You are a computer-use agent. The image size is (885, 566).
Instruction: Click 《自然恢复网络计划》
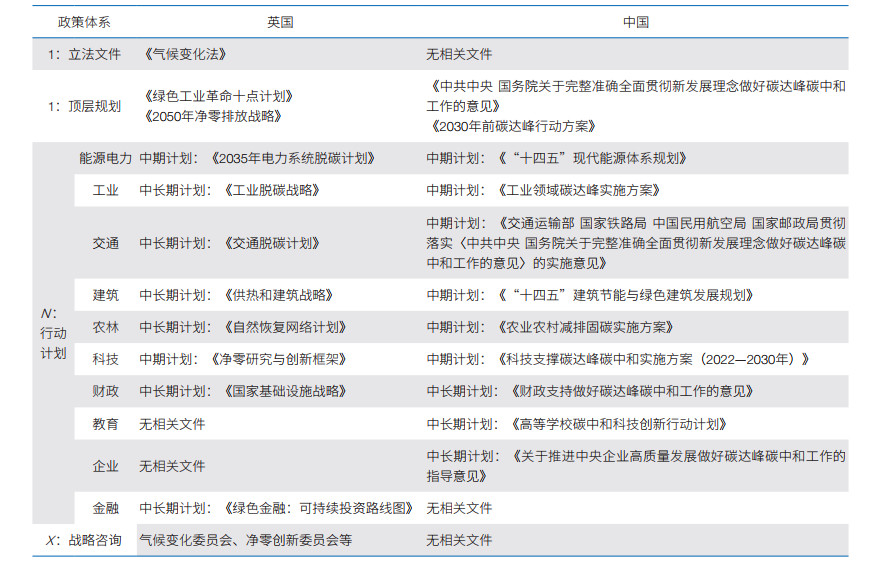coord(286,327)
